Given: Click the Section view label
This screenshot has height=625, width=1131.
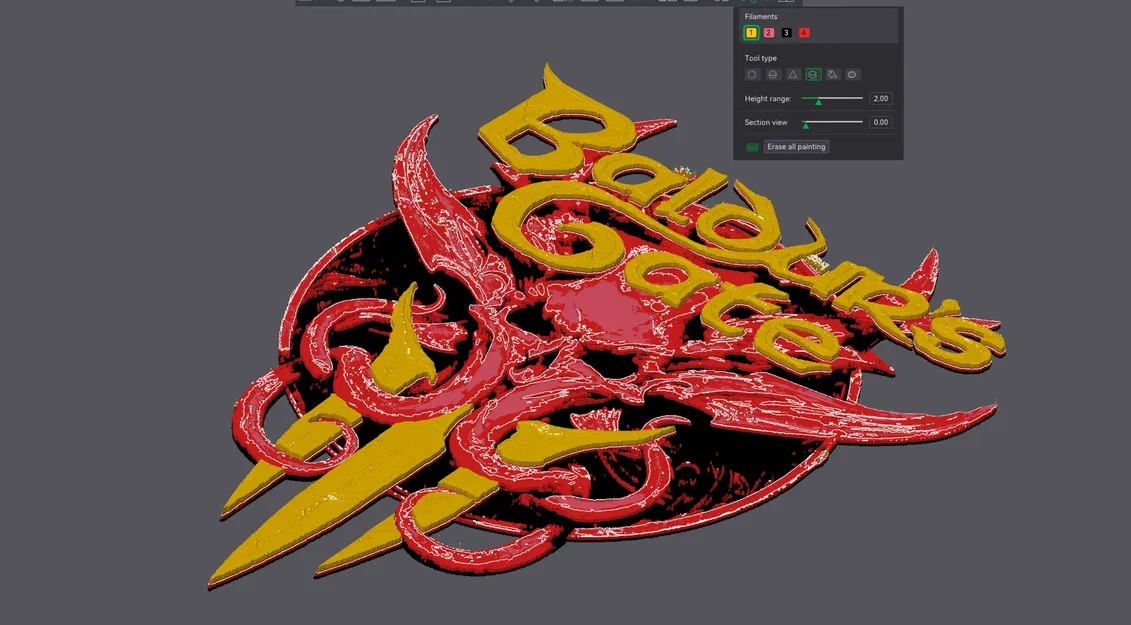Looking at the screenshot, I should pos(766,122).
